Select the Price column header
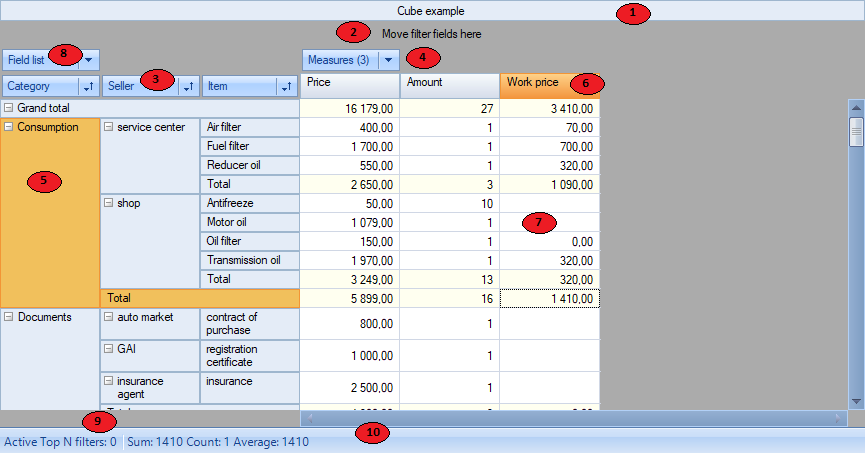The height and width of the screenshot is (453, 865). click(x=349, y=84)
